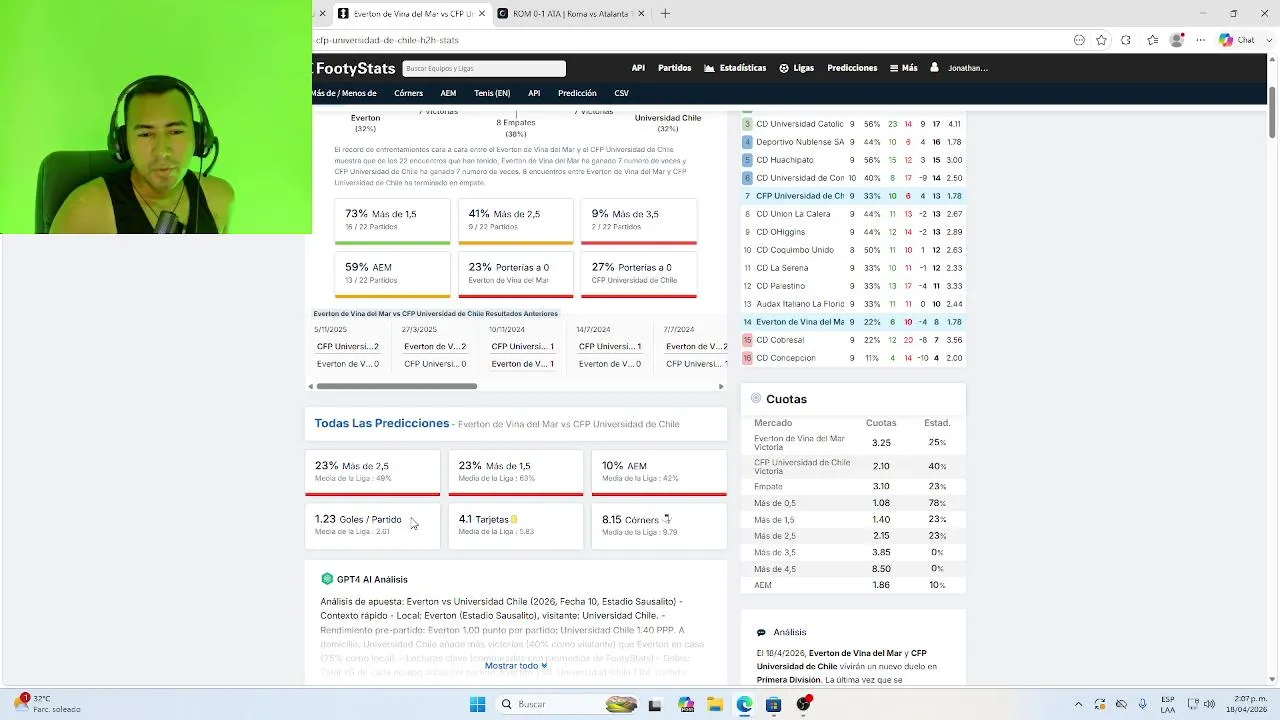The image size is (1280, 720).
Task: Switch to the Roma vs Atalanta browser tab
Action: [570, 14]
